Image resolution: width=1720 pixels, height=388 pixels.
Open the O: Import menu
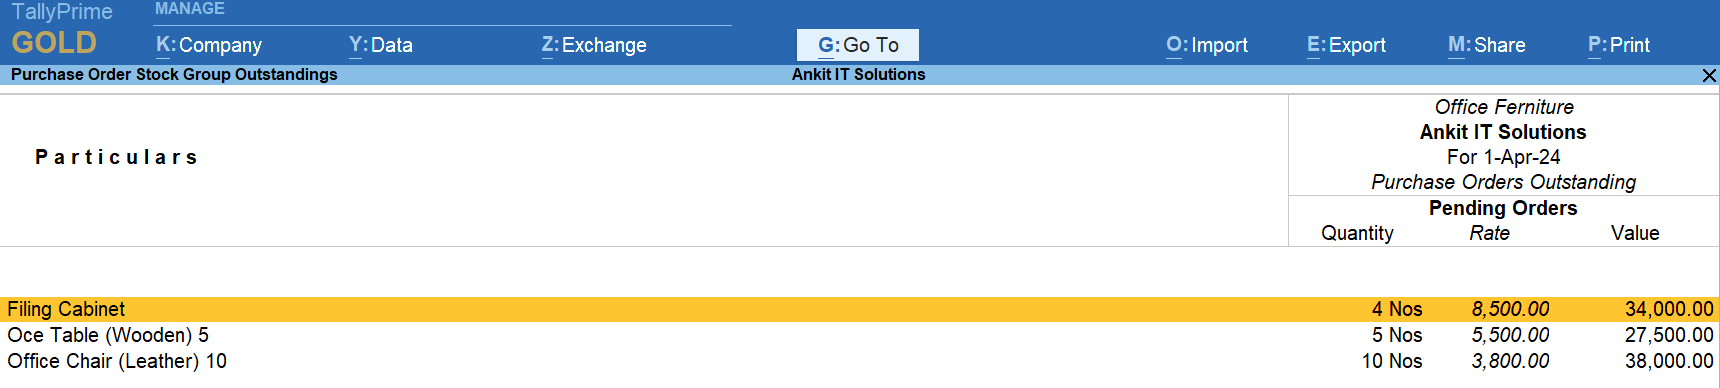(x=1207, y=45)
